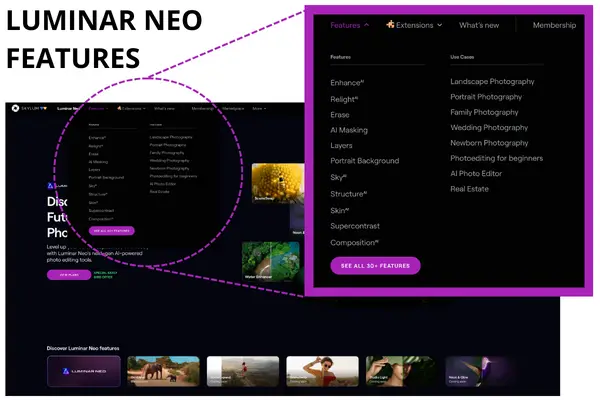The image size is (600, 400).
Task: Open the Features tab in the enlarged panel
Action: coord(345,25)
